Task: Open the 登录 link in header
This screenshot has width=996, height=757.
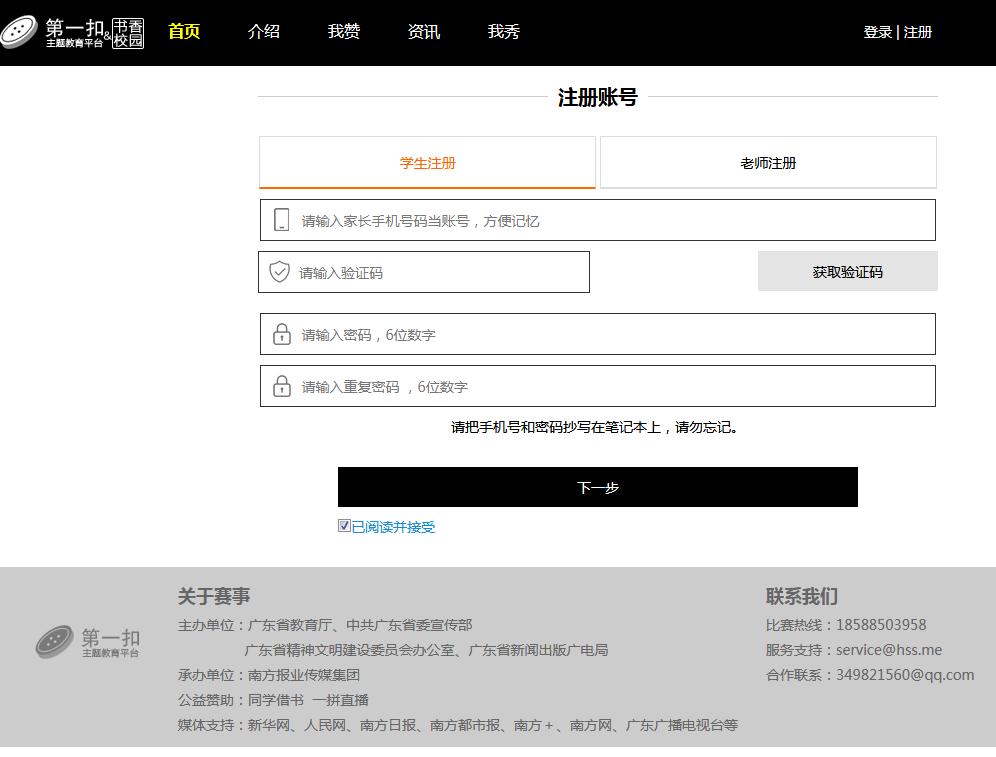Action: (877, 32)
